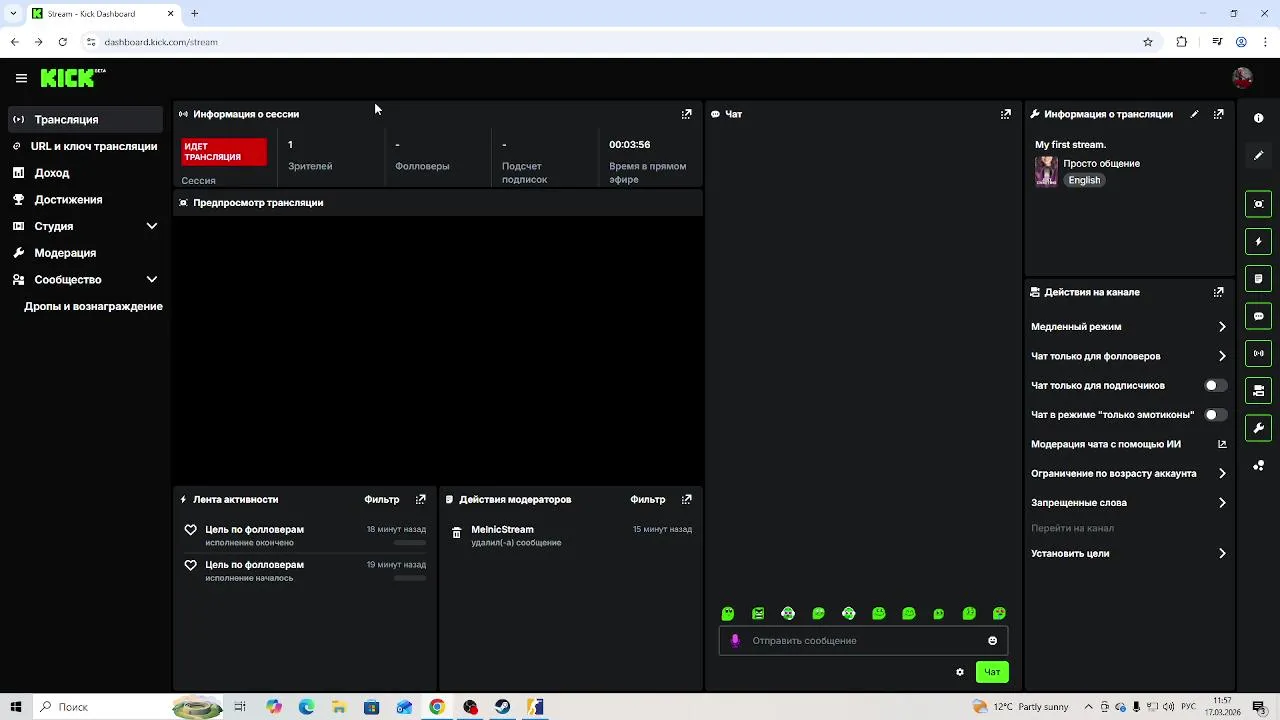The width and height of the screenshot is (1280, 720).
Task: Insert the angry square green emote
Action: click(x=758, y=614)
